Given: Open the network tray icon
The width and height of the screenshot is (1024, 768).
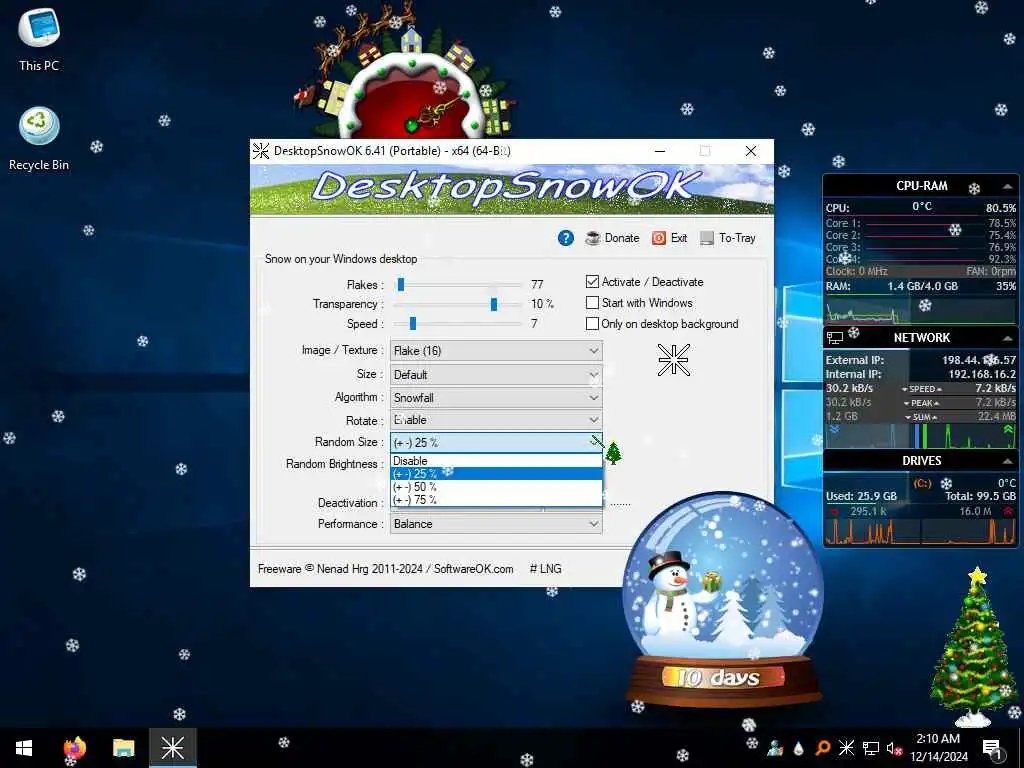Looking at the screenshot, I should pyautogui.click(x=871, y=748).
